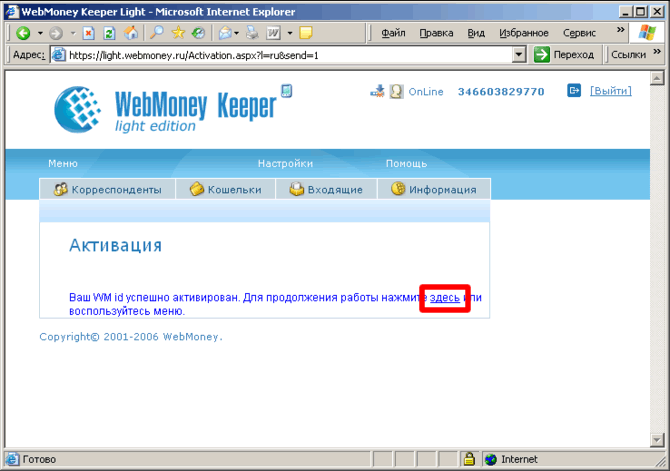Click the download arrow icon near OnLine
This screenshot has width=670, height=471.
pos(377,91)
